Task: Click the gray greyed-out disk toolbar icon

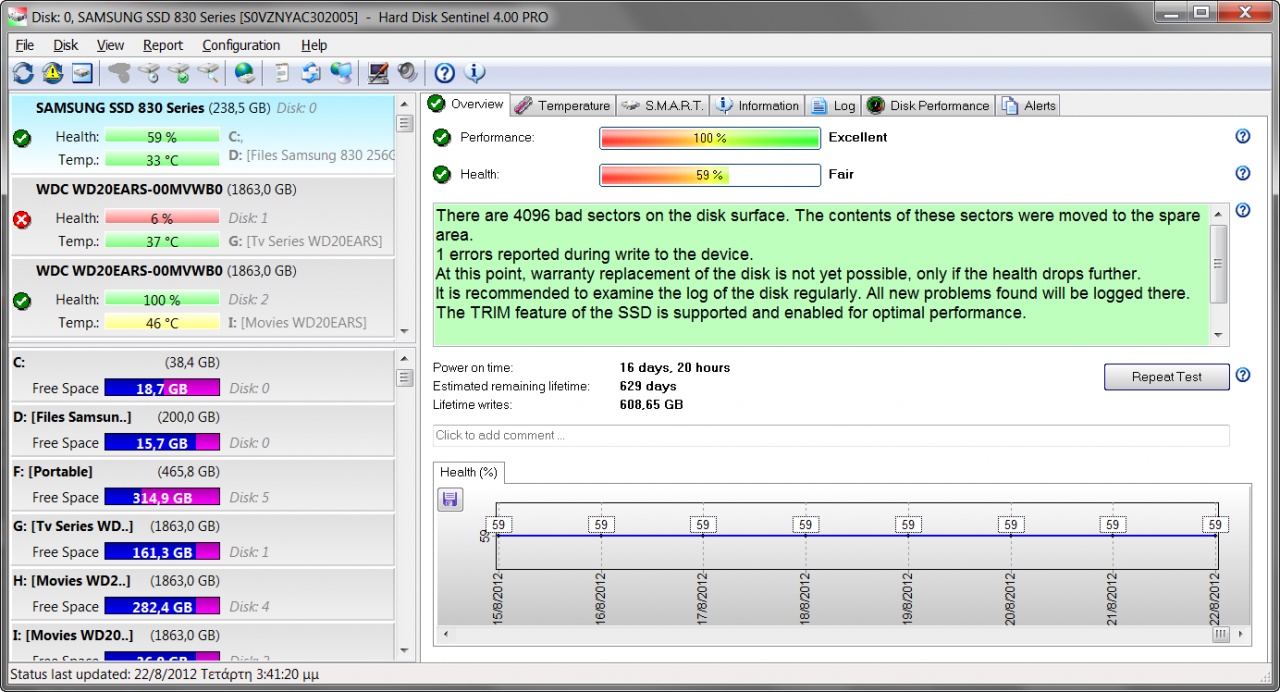Action: click(x=119, y=73)
